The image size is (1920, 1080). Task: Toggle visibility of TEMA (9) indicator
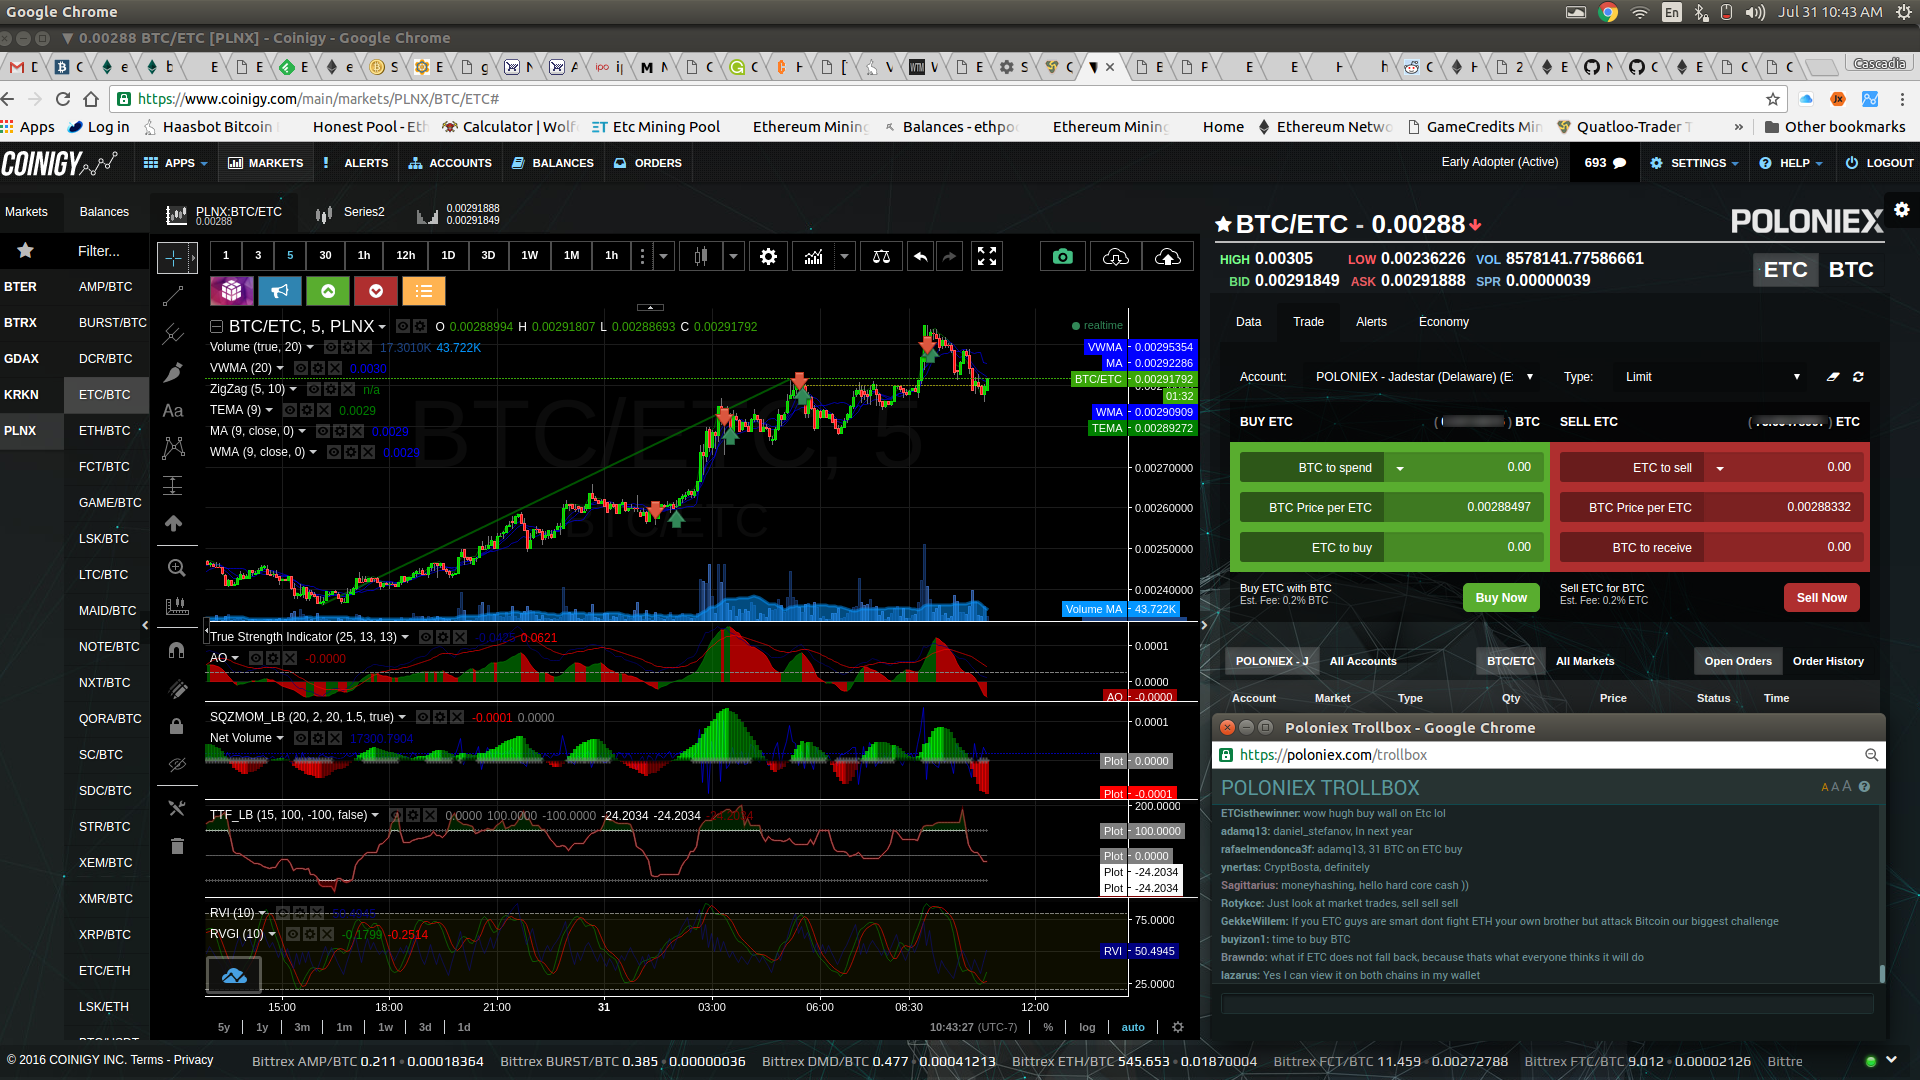coord(289,410)
